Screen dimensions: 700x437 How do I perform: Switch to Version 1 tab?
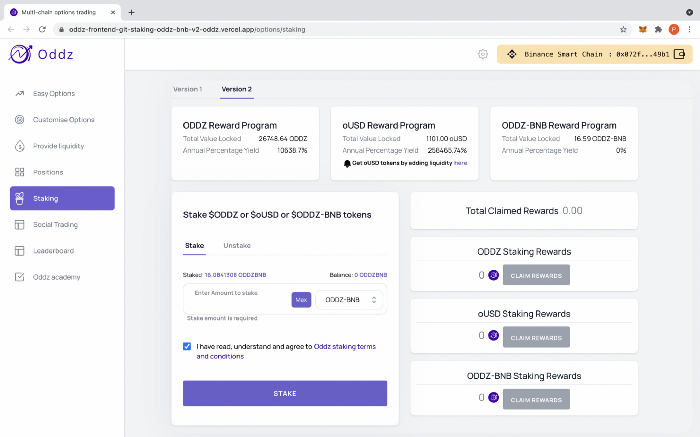[x=188, y=89]
